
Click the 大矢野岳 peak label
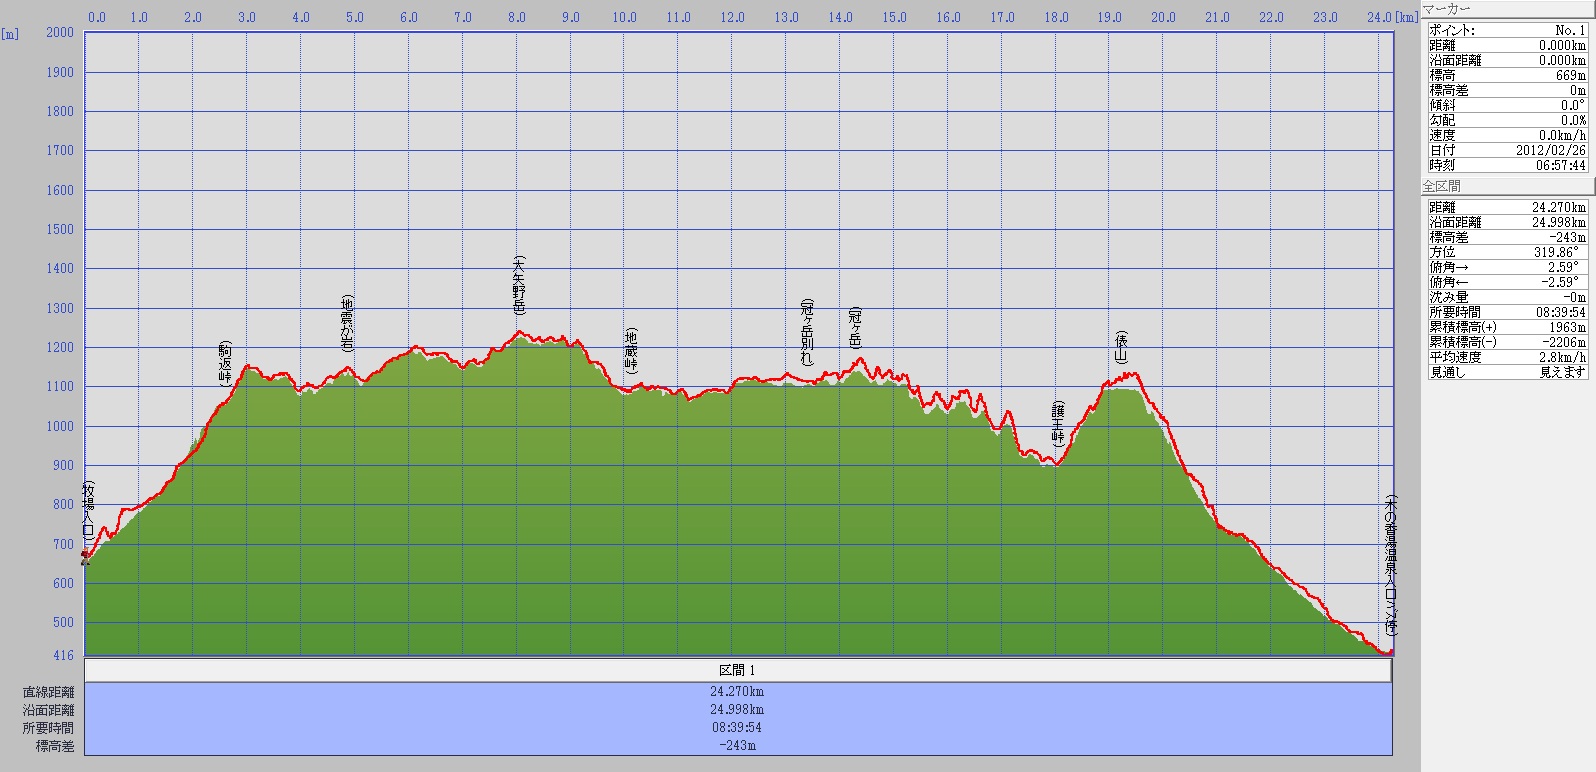tap(518, 285)
